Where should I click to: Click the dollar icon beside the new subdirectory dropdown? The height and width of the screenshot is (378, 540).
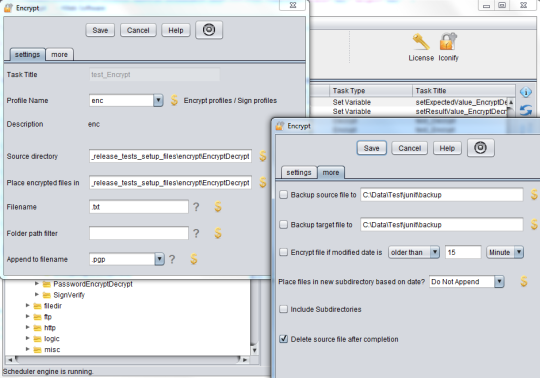(523, 282)
